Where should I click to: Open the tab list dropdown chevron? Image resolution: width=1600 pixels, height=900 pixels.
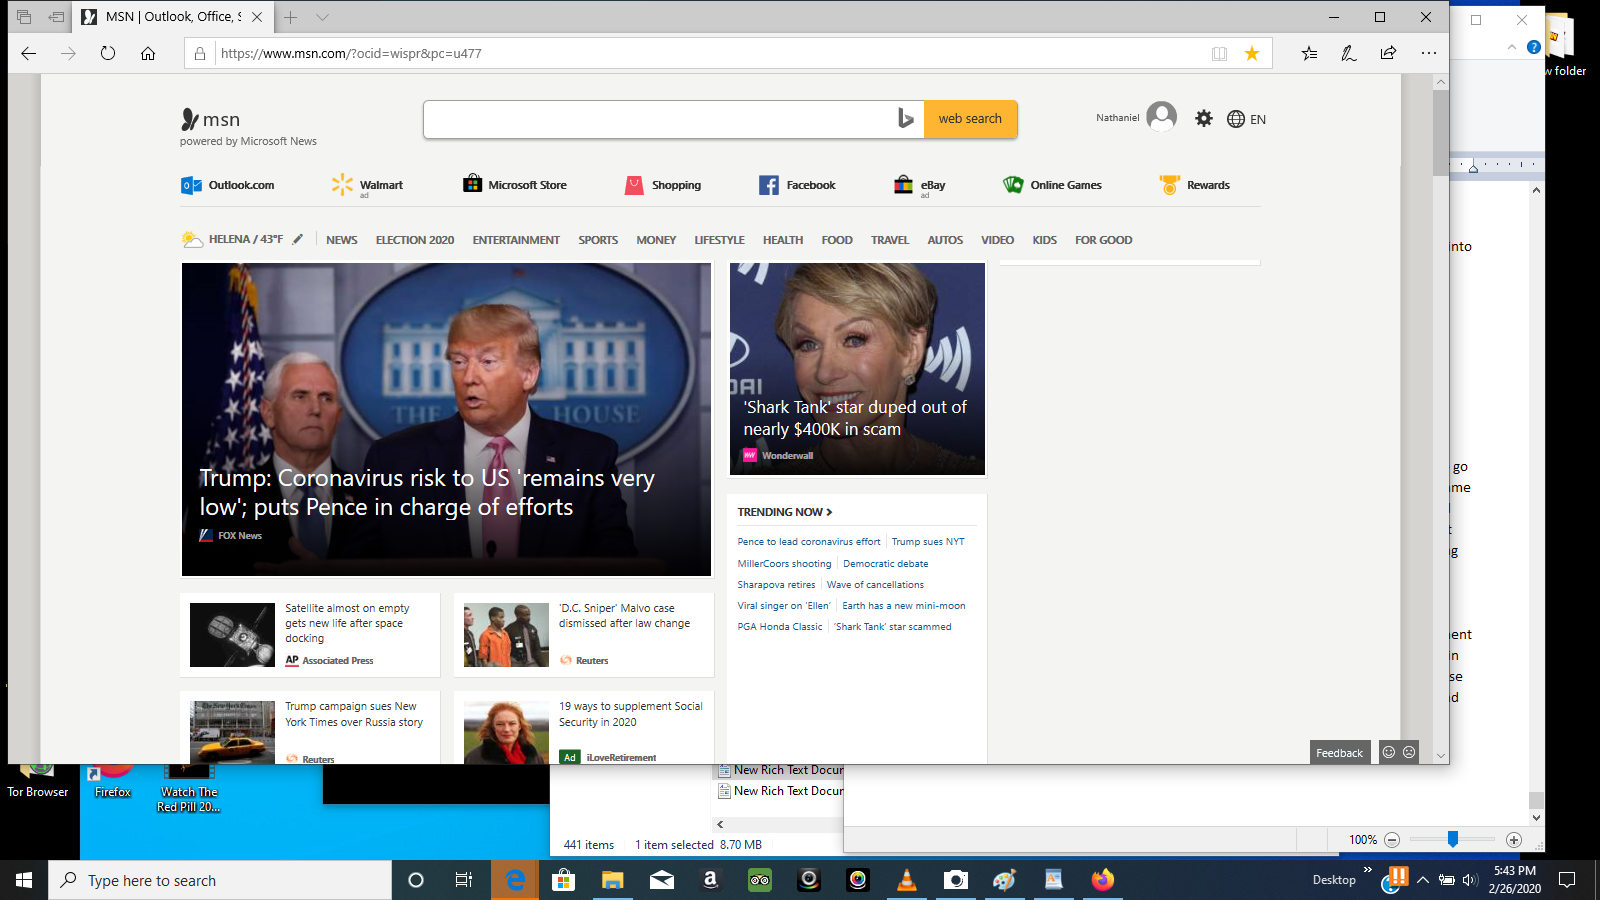322,17
